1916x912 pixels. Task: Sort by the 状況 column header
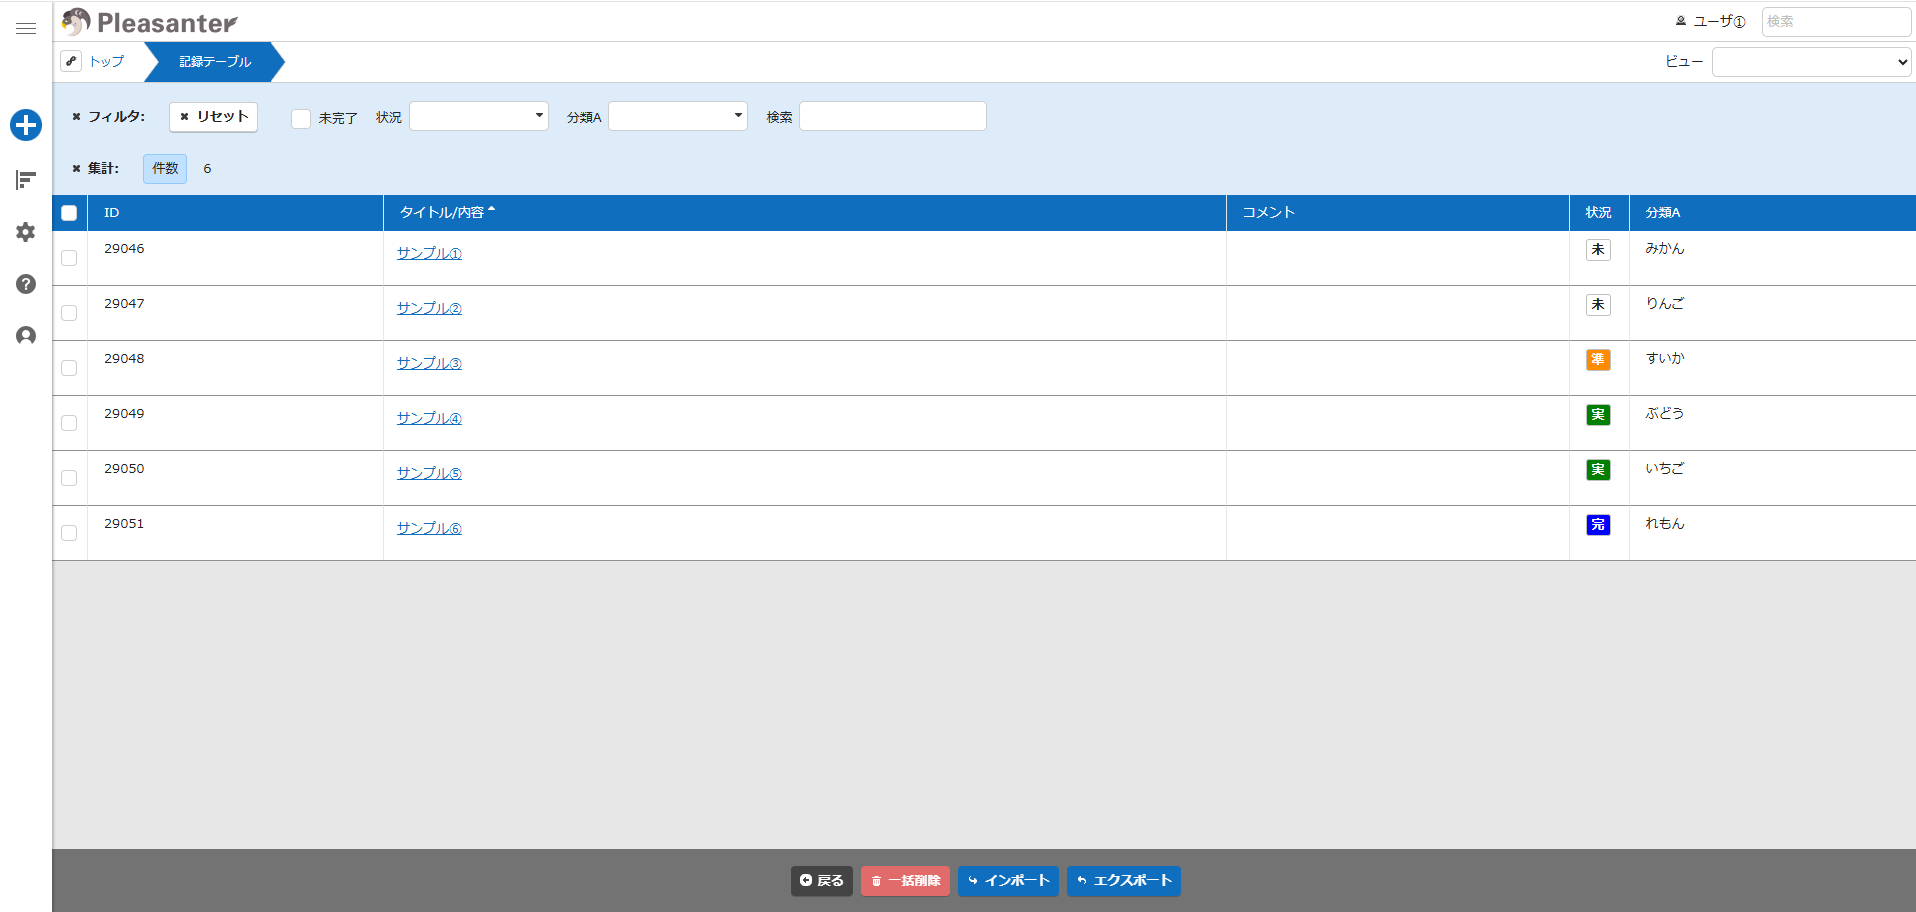(x=1599, y=213)
